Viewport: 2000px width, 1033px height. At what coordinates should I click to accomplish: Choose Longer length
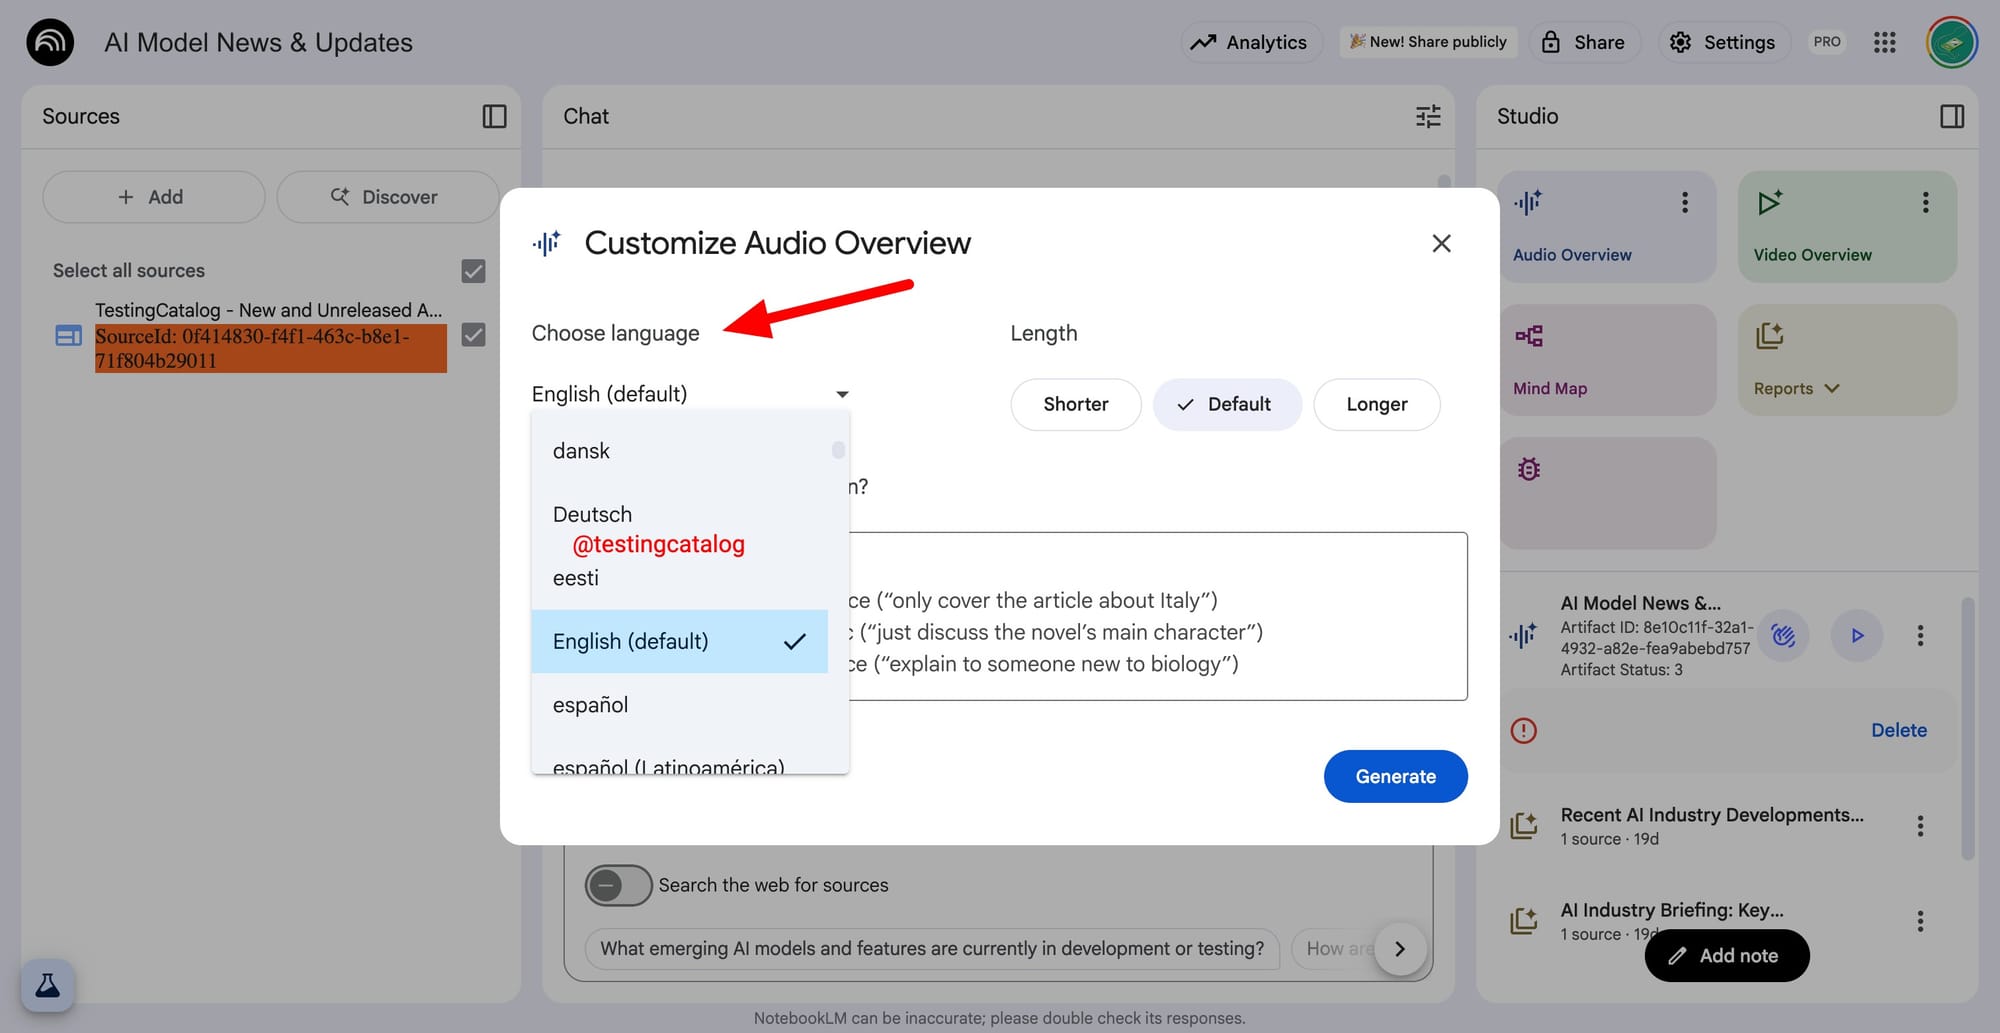coord(1377,404)
